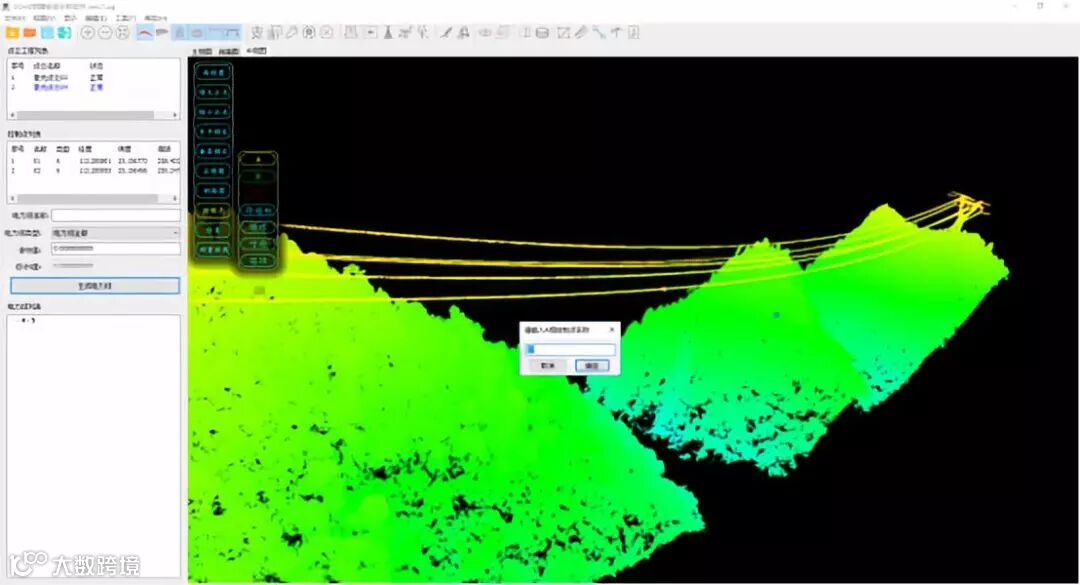
Task: Click the teal save-disk toolbar icon
Action: coord(64,32)
